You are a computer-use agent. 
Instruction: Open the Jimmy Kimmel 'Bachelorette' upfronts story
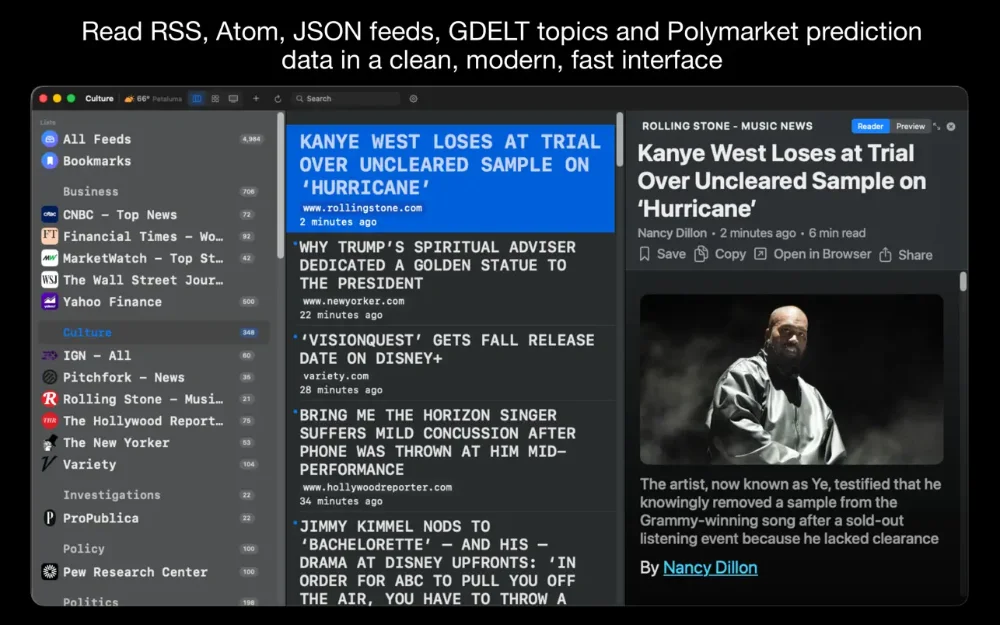[450, 561]
